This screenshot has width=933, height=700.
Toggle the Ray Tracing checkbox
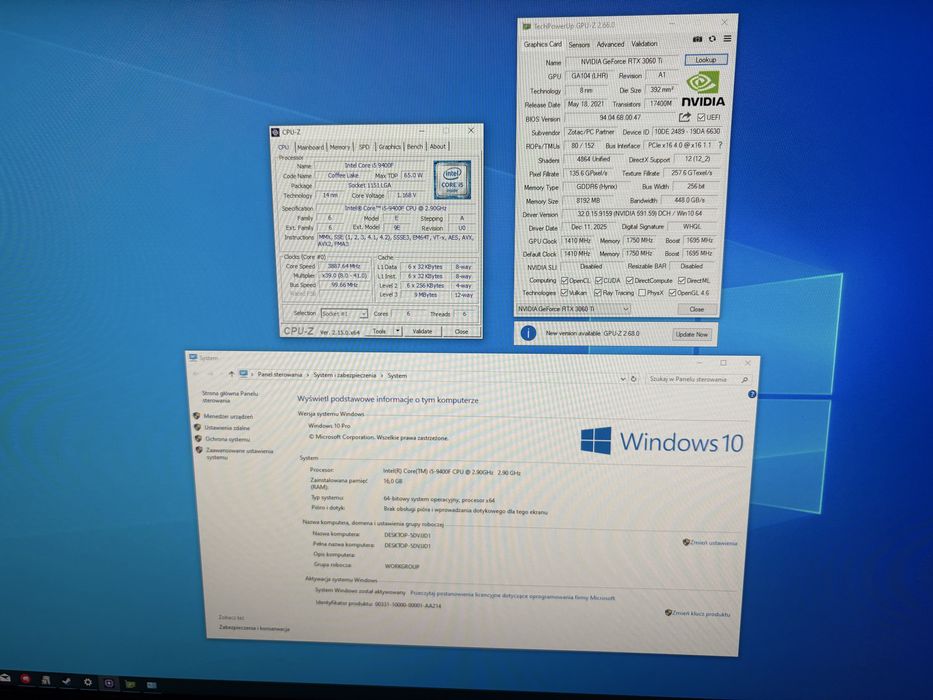597,292
